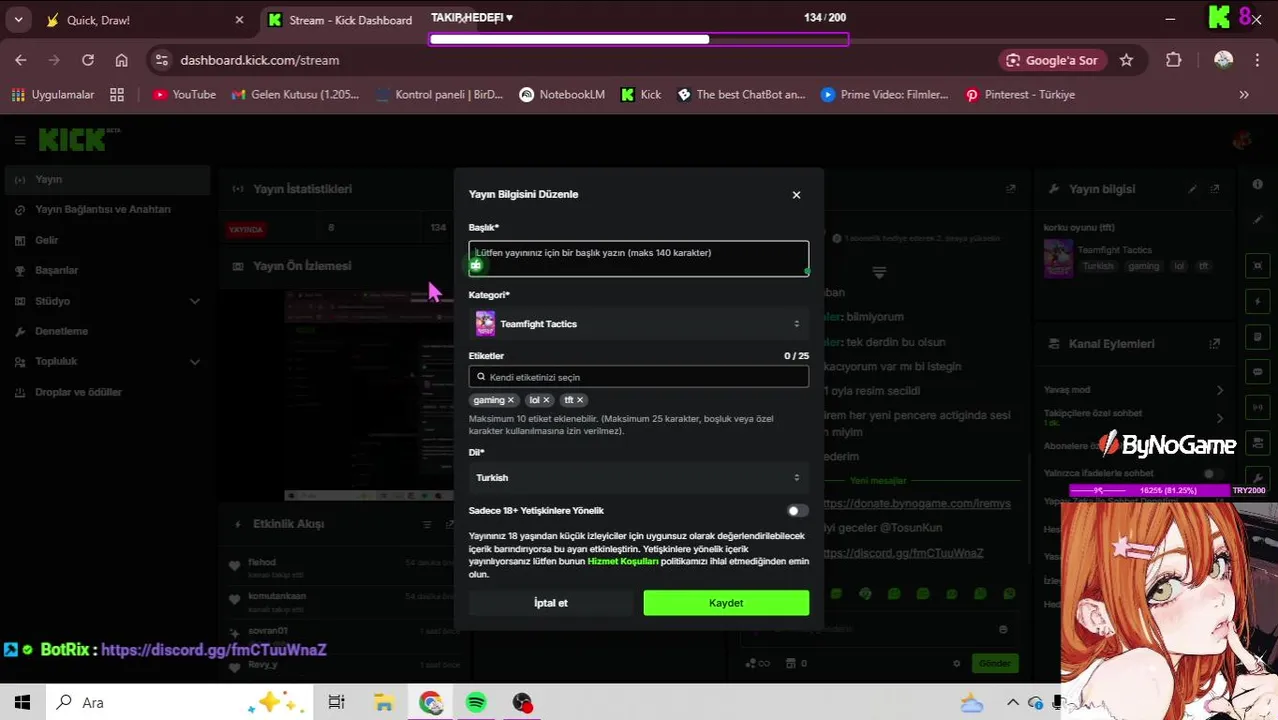Click the chat bubble icon in right rail

[1258, 372]
